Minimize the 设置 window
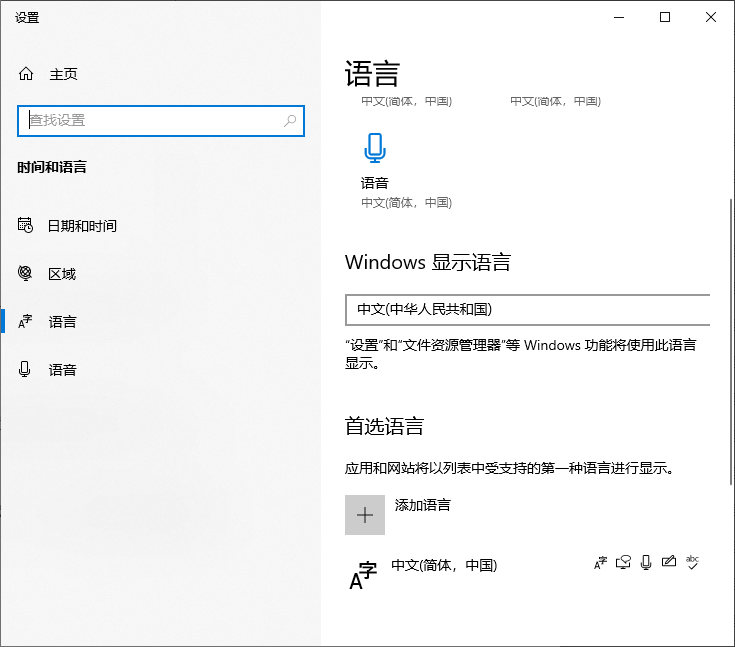This screenshot has height=647, width=735. [619, 17]
